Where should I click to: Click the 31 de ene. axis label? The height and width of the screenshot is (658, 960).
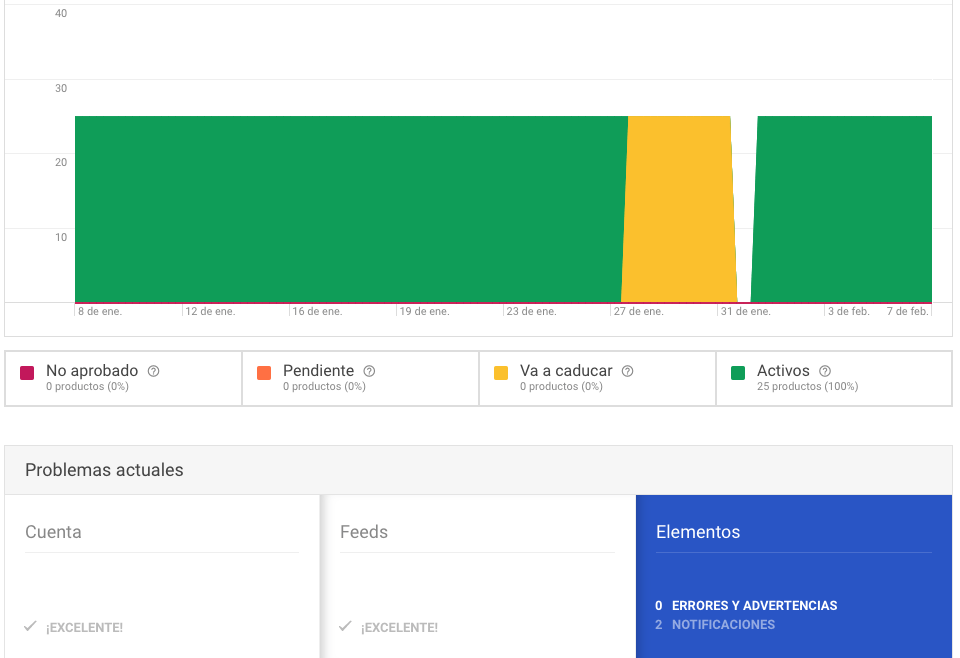pos(746,312)
